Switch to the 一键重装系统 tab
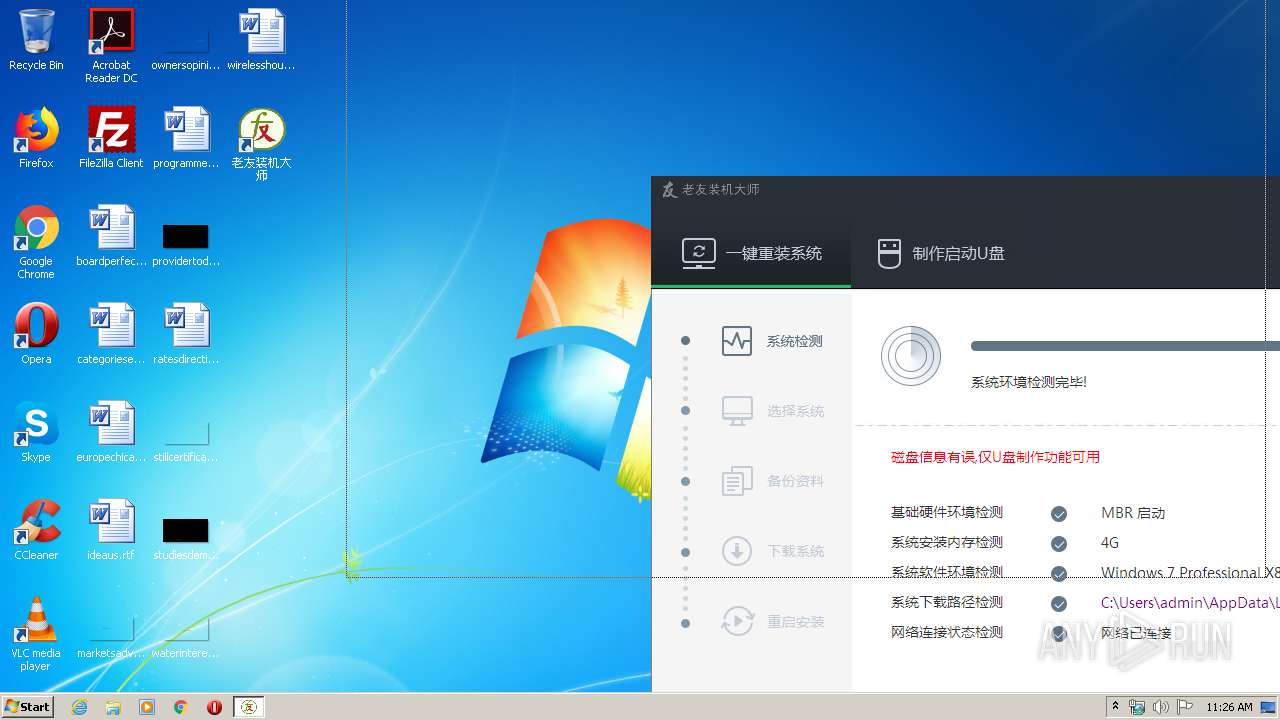This screenshot has height=720, width=1280. [751, 253]
